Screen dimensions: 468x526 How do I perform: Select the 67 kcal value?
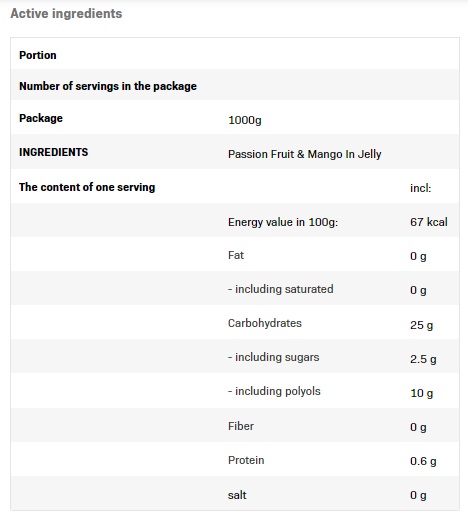coord(429,222)
